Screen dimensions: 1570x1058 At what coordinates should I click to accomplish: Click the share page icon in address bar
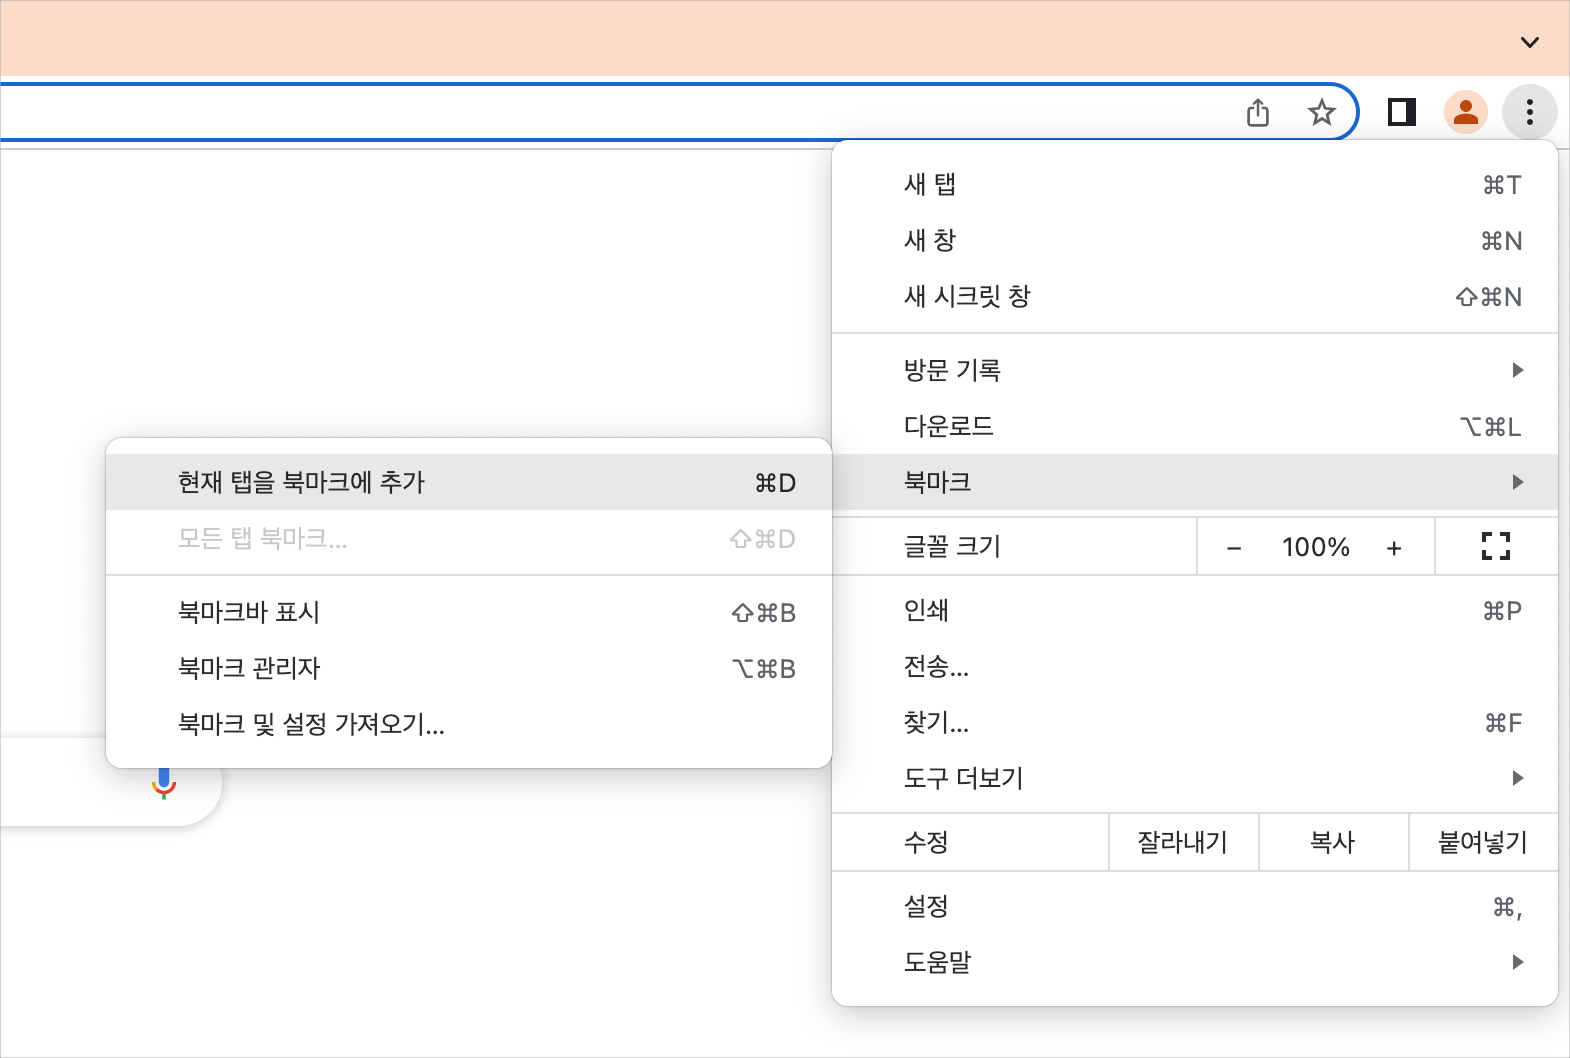click(x=1258, y=112)
